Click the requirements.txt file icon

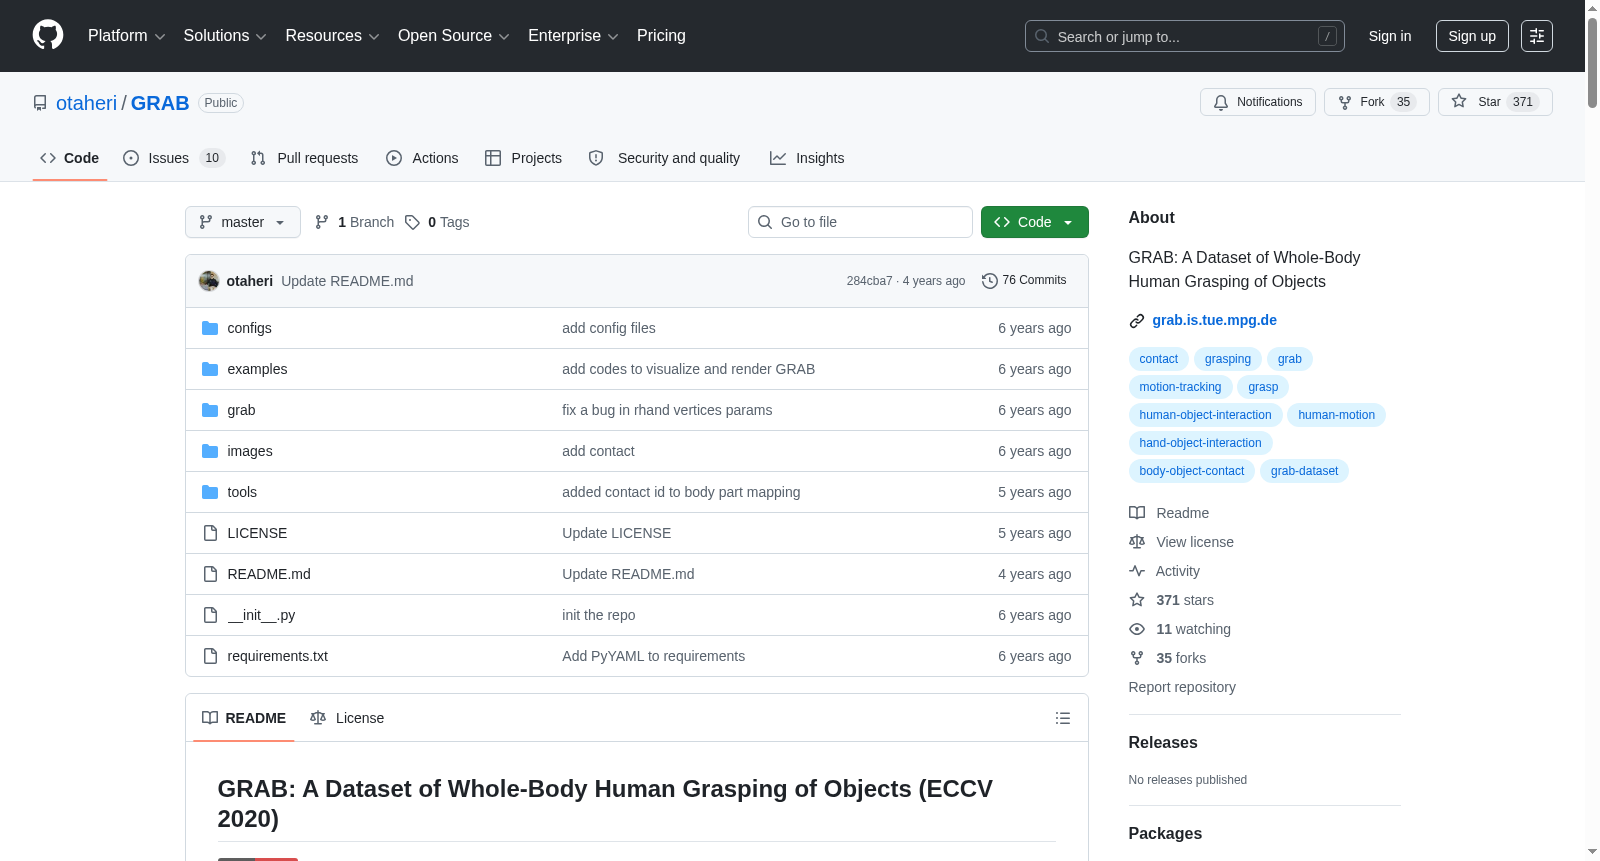coord(210,656)
